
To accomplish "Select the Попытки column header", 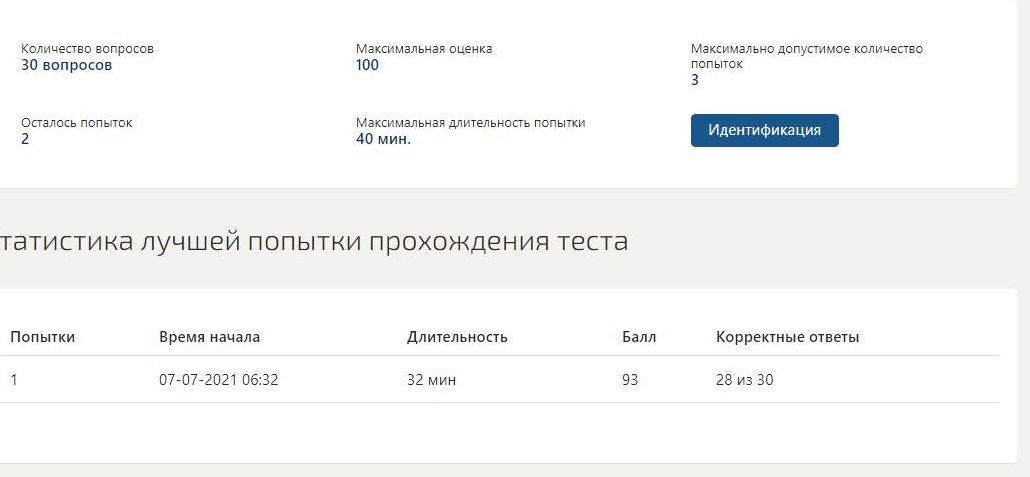I will pos(43,337).
